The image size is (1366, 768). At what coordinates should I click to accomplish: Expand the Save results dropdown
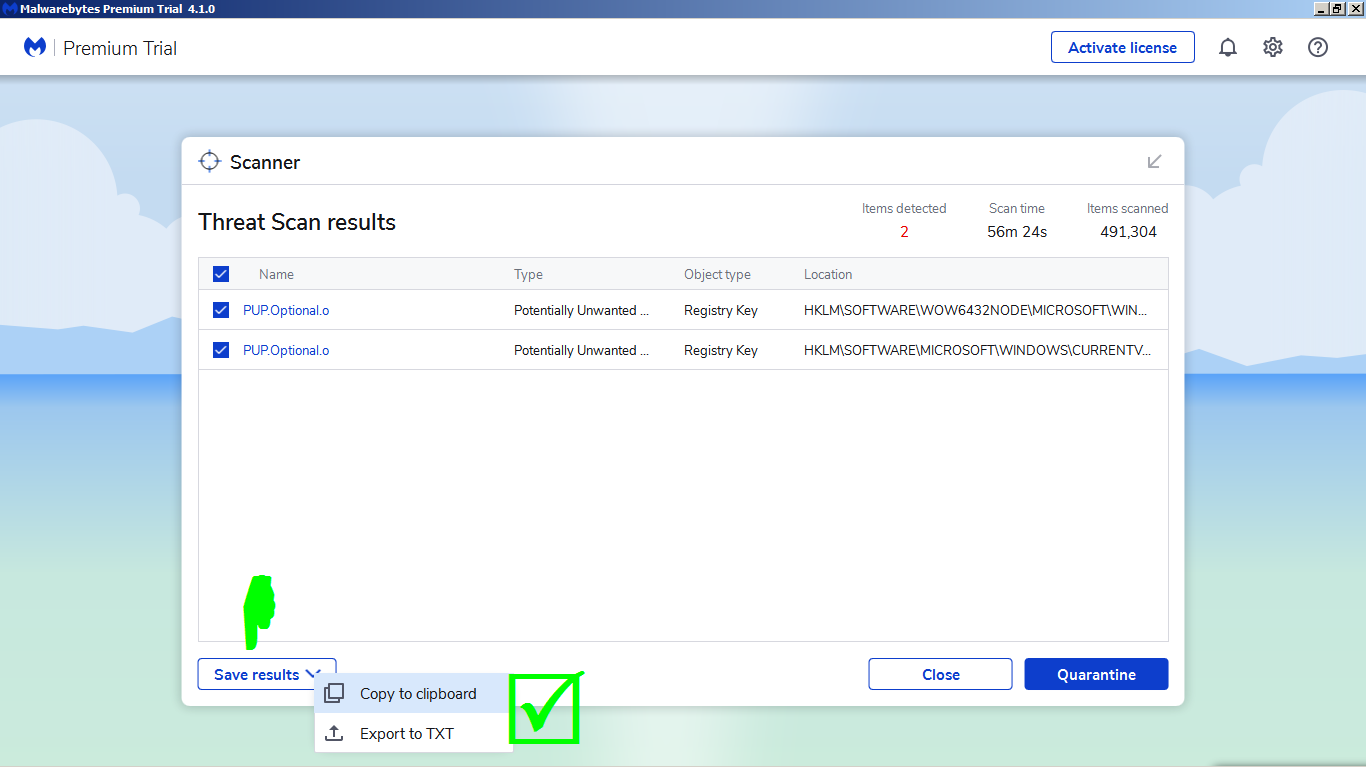(267, 674)
